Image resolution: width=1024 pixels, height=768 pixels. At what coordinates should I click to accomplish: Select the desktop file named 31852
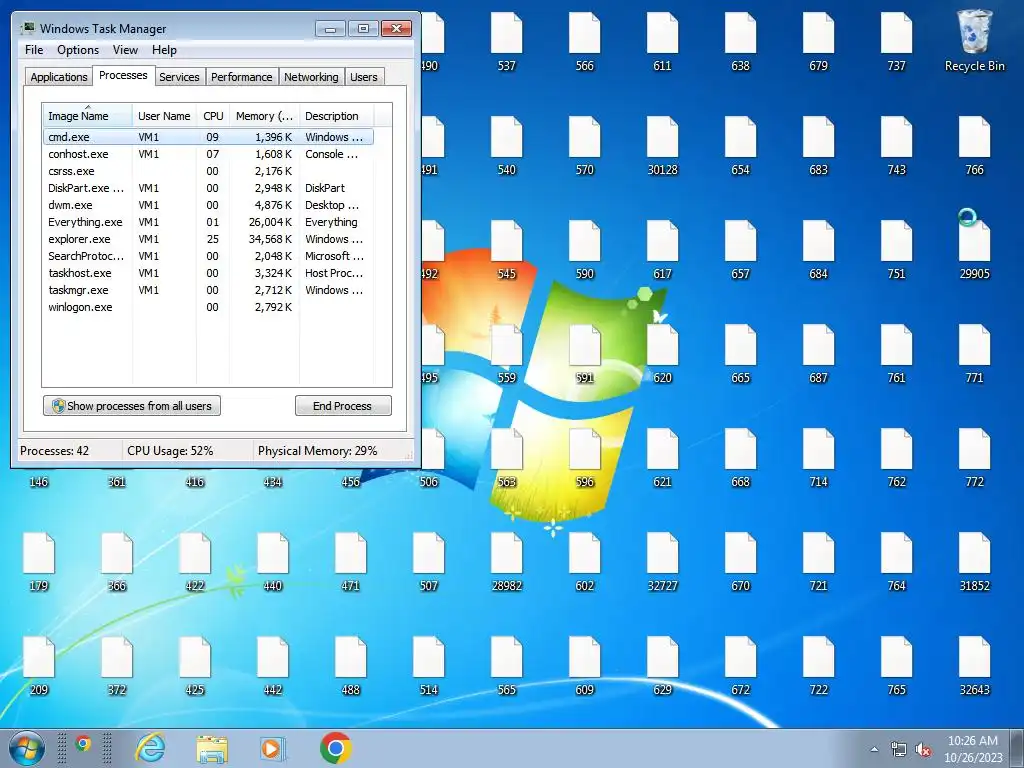click(x=974, y=561)
